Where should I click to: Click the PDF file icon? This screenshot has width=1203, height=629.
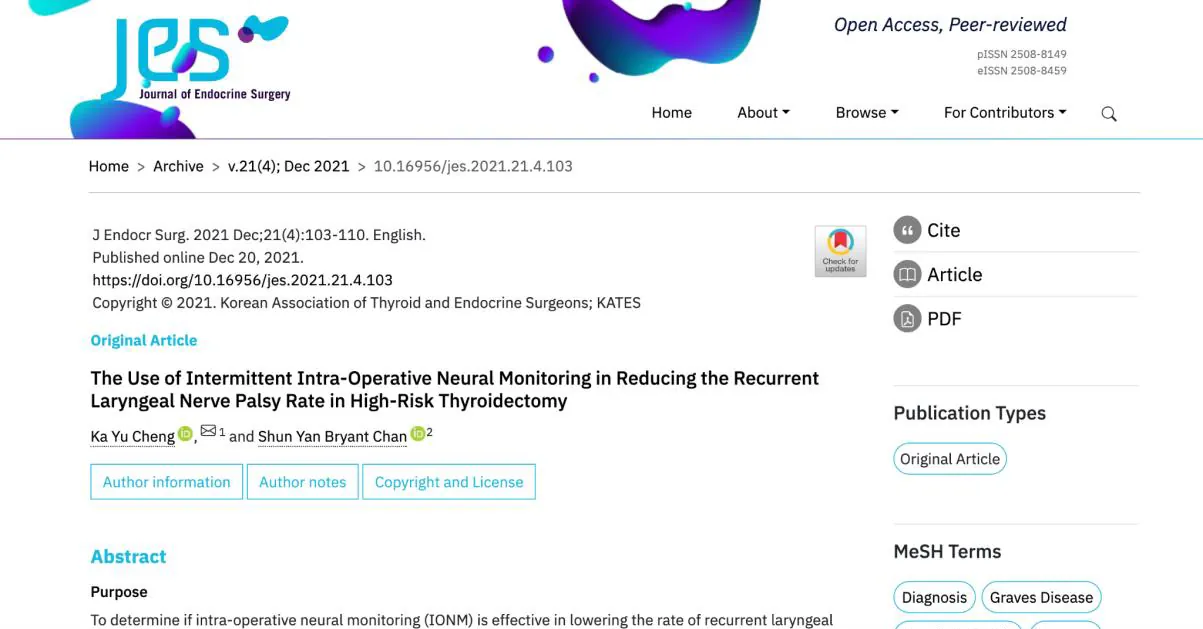click(907, 319)
